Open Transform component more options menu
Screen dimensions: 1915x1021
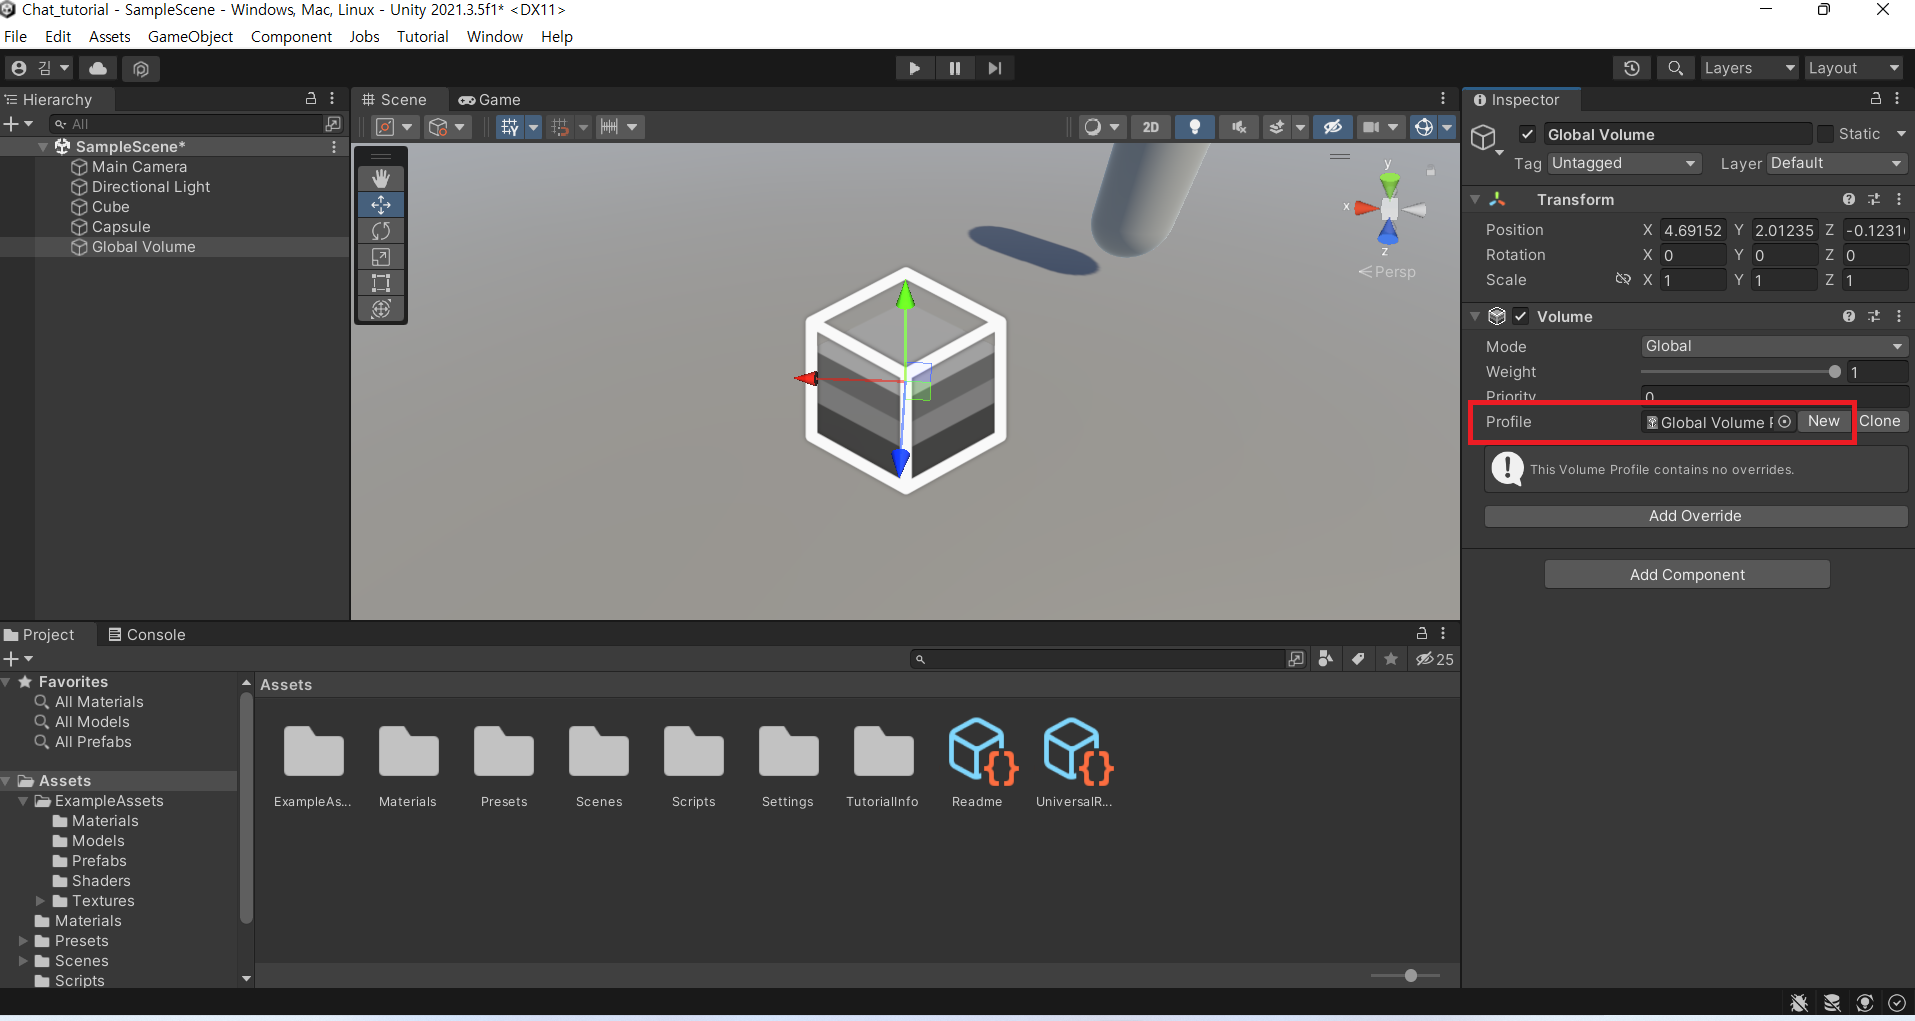1898,199
